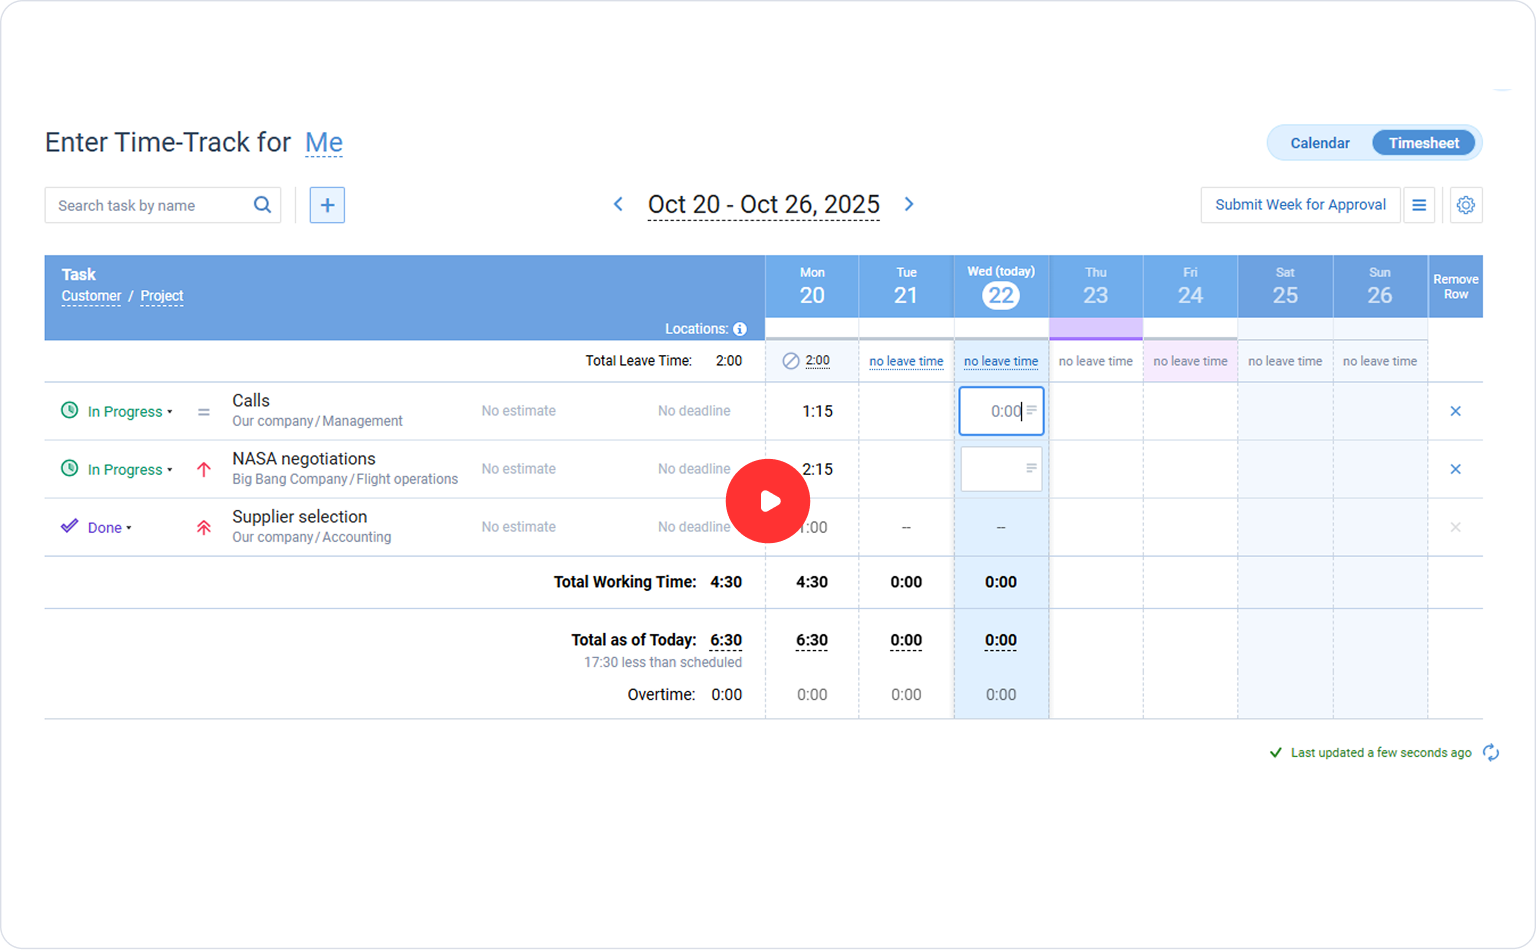Click the plus icon to add task
This screenshot has width=1537, height=950.
coord(327,205)
